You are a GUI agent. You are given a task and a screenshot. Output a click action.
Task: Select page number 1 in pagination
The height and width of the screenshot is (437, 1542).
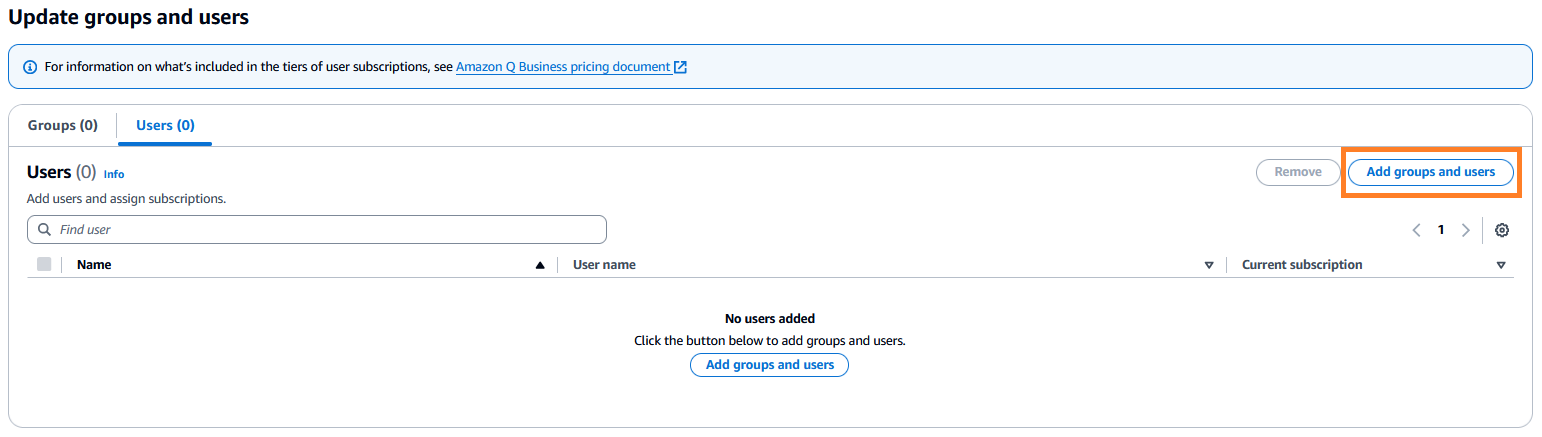pos(1441,230)
